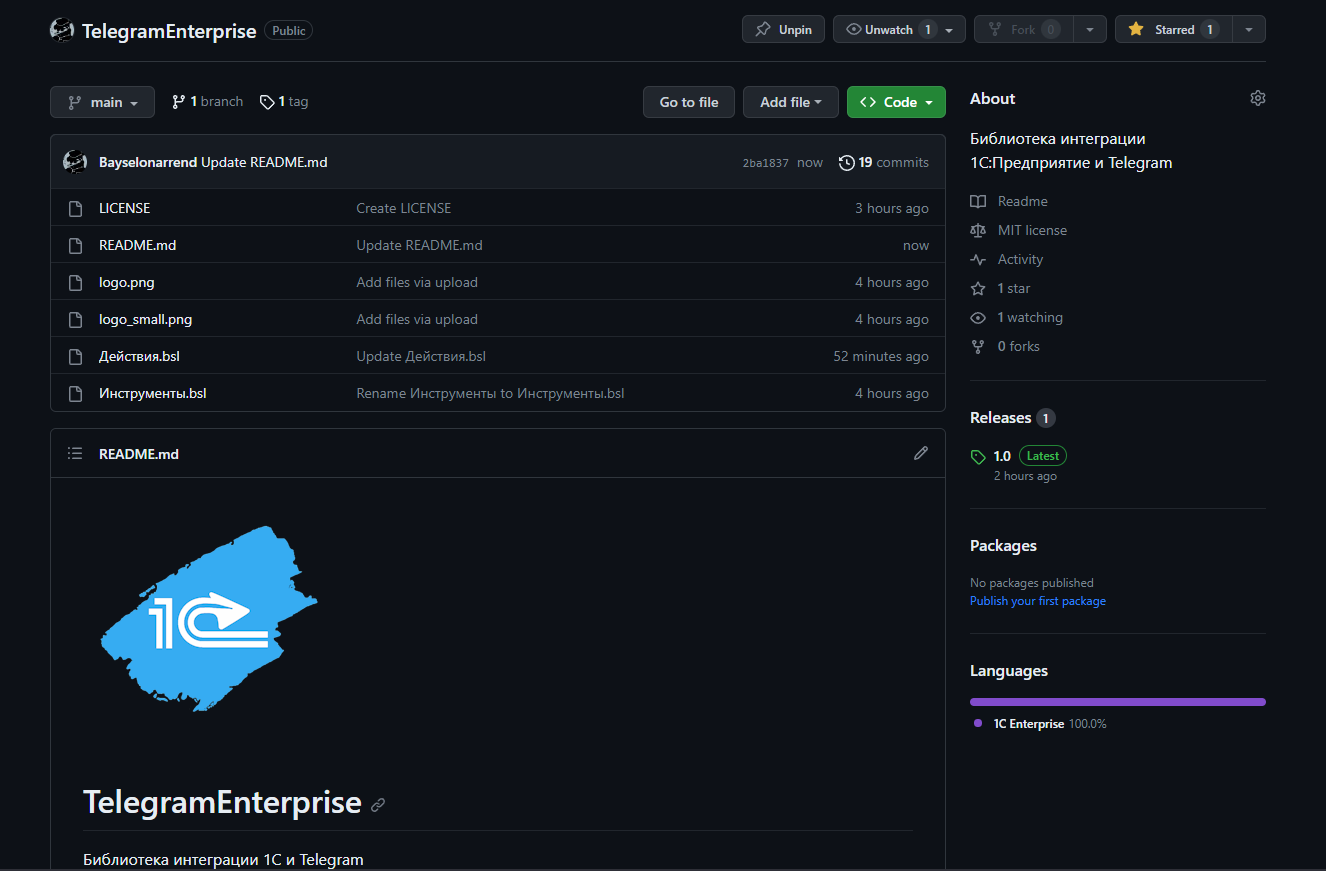Open the 1 star link
This screenshot has height=871, width=1326.
click(1000, 288)
